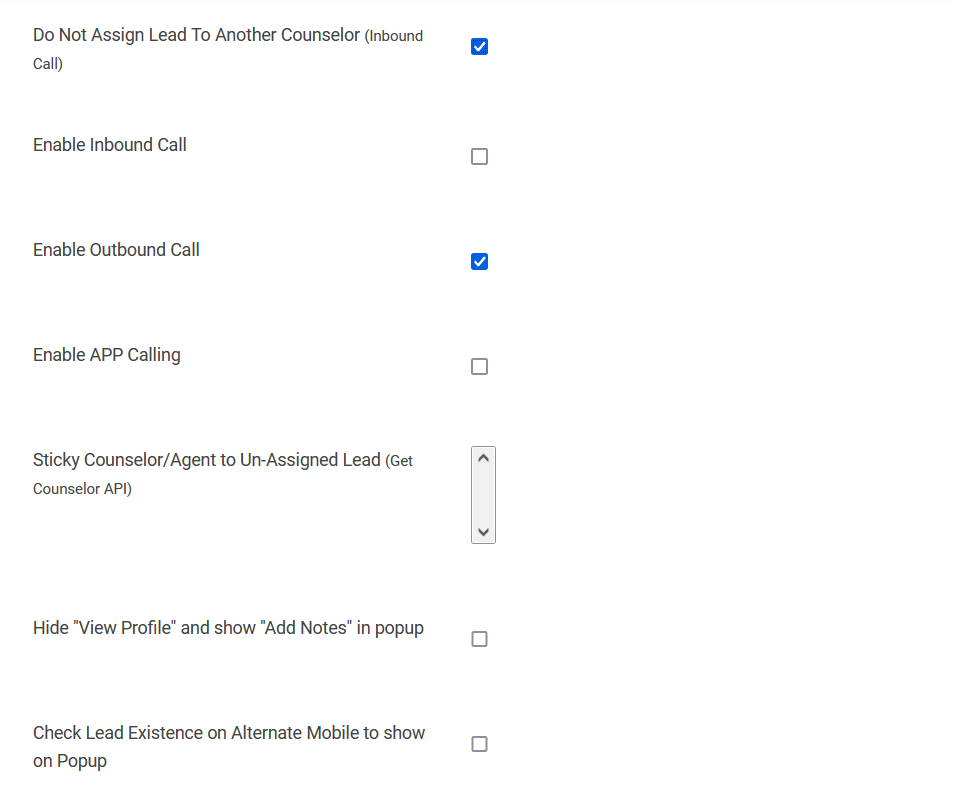Click the "Counselor API)" hint text
This screenshot has width=955, height=798.
pos(82,489)
